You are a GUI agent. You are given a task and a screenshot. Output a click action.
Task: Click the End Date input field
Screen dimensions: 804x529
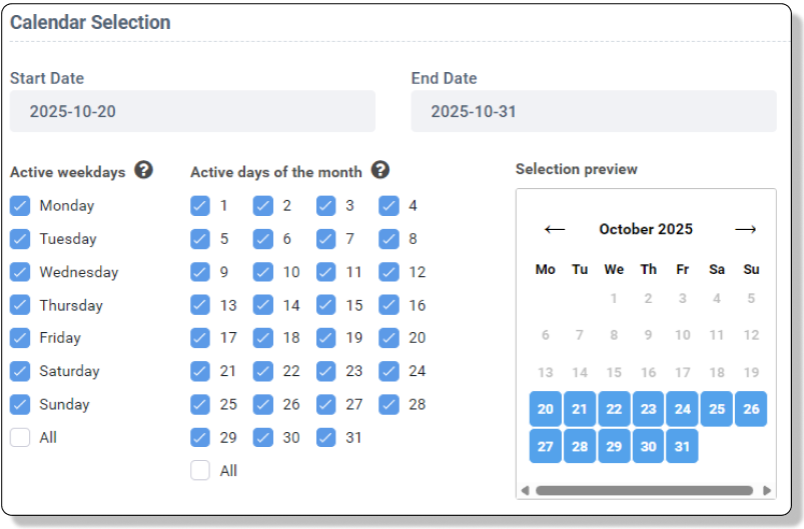click(x=593, y=111)
